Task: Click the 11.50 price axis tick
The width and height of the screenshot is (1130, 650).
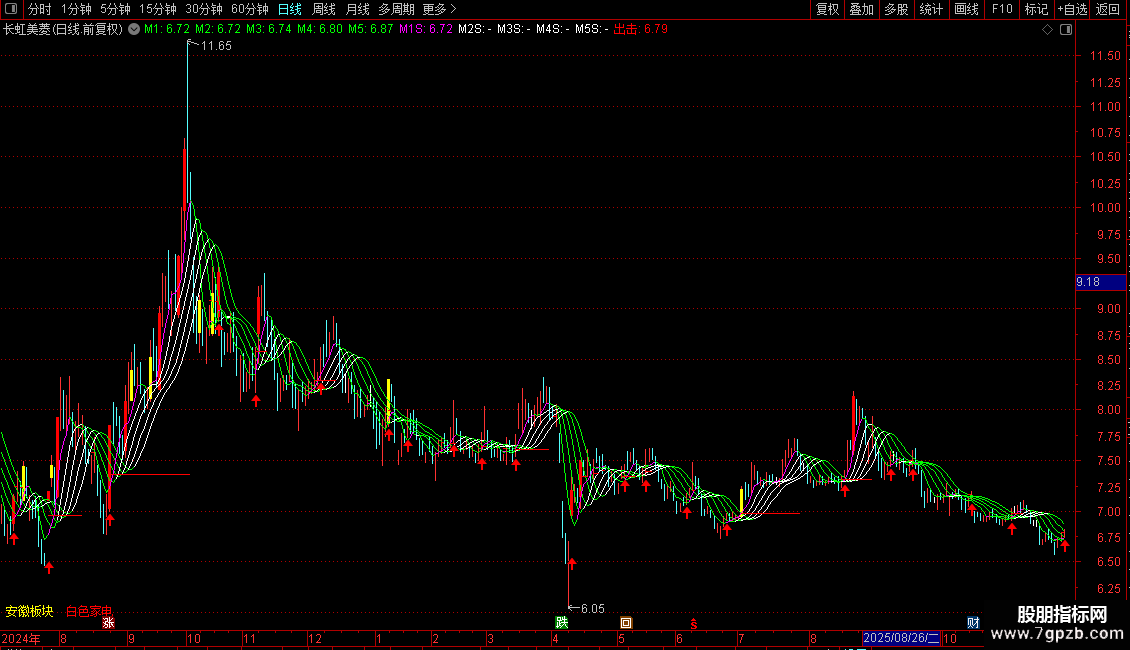Action: (x=1105, y=55)
